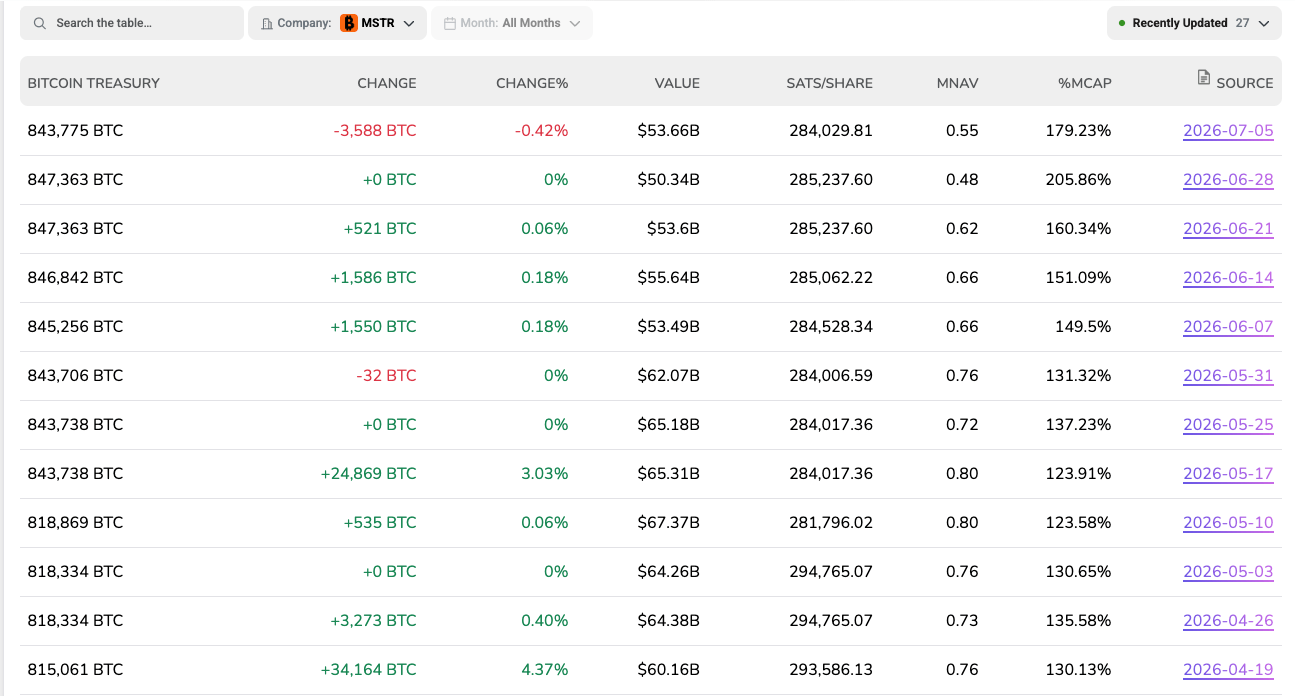Click the 843,706 BTC treasury cell
The image size is (1295, 696).
76,376
